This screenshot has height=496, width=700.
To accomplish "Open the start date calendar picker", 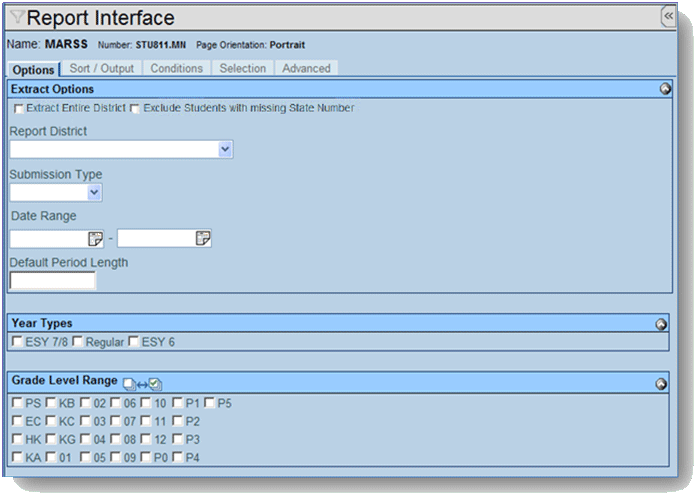I will click(96, 238).
